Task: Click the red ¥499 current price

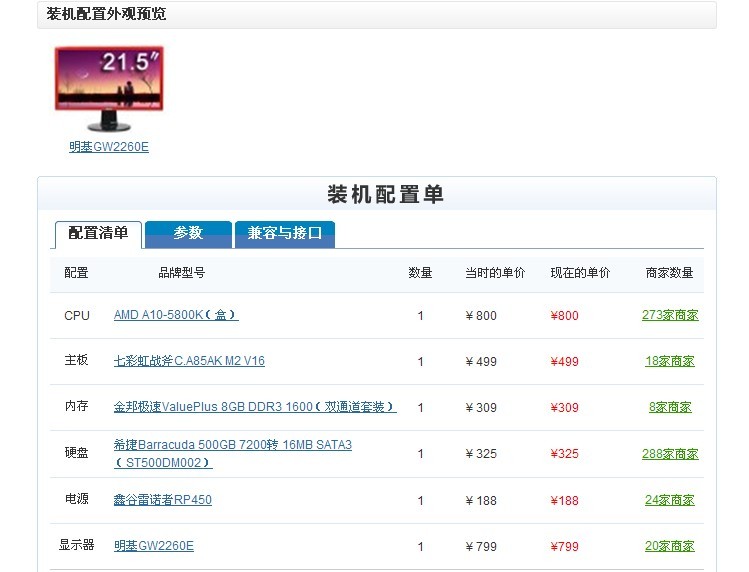Action: pos(564,361)
